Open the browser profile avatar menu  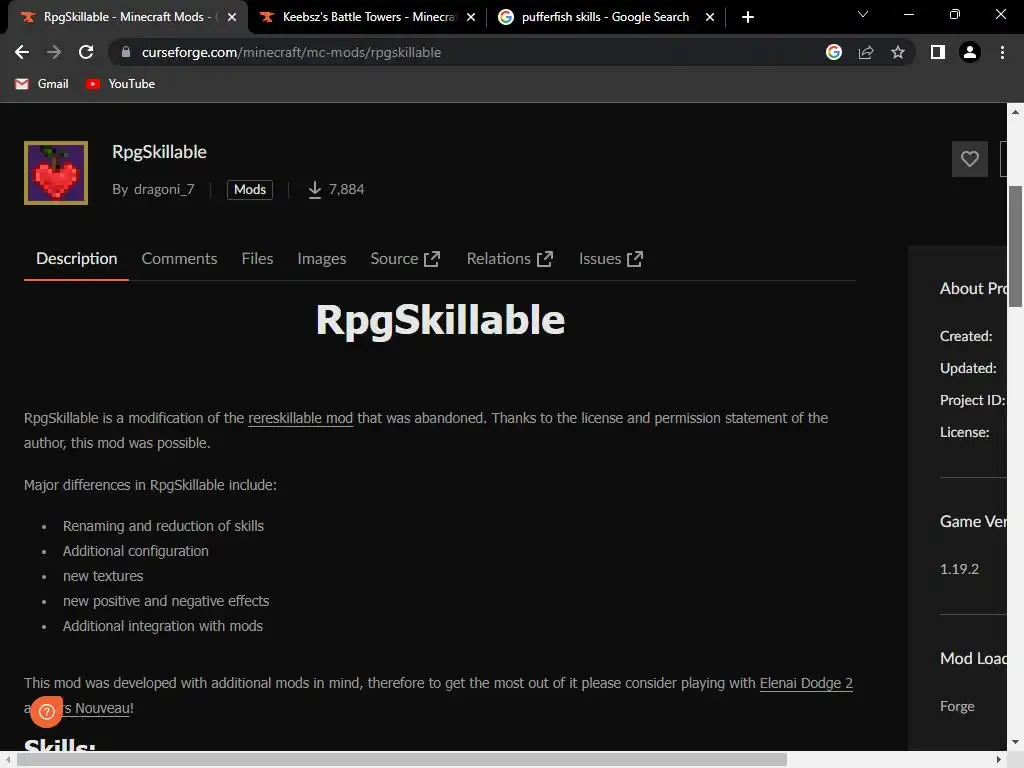(x=970, y=52)
